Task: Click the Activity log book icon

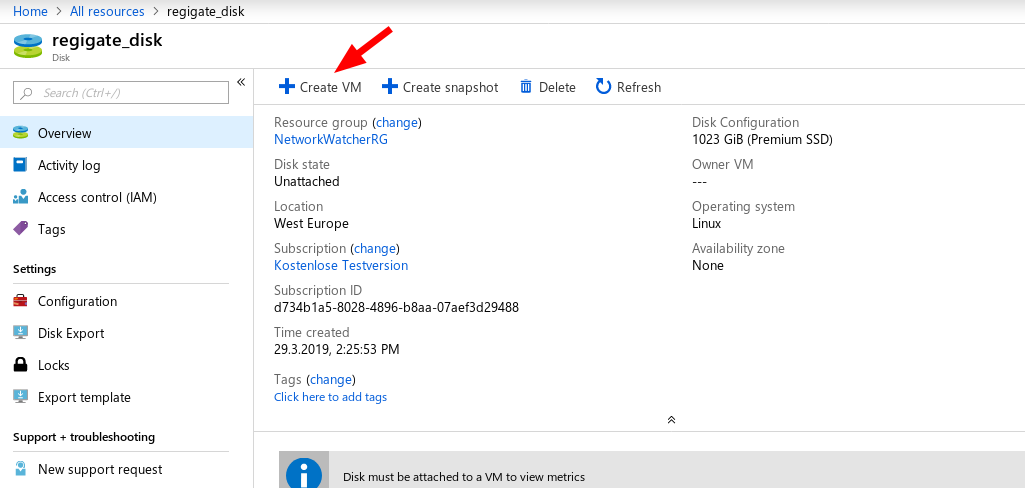Action: coord(20,165)
